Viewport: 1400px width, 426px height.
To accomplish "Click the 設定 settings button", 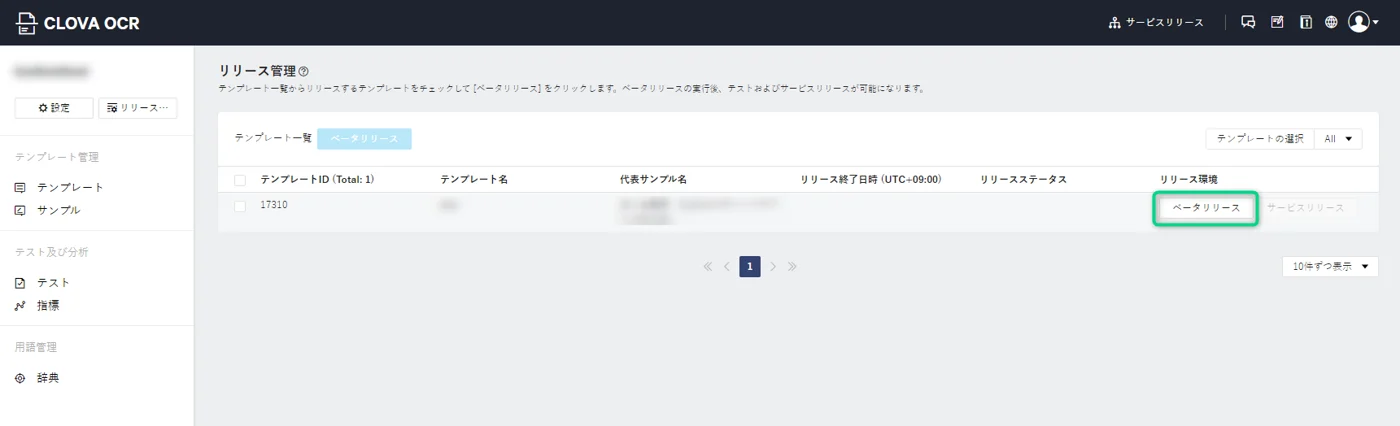I will point(54,108).
